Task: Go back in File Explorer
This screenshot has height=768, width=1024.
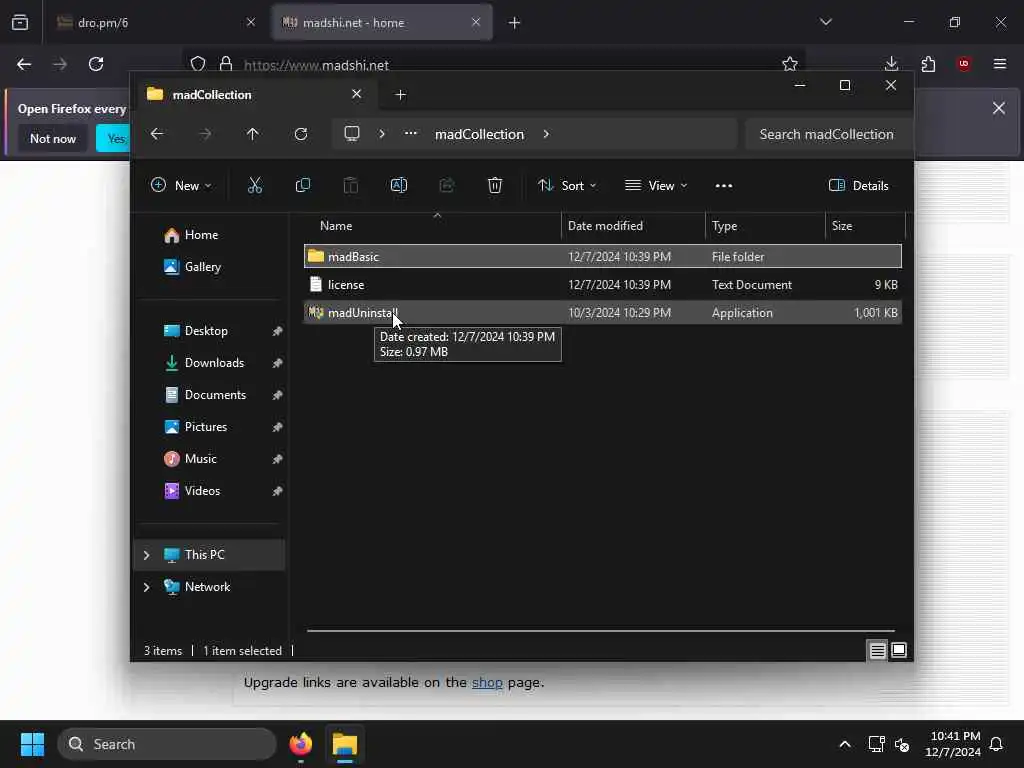Action: (x=157, y=134)
